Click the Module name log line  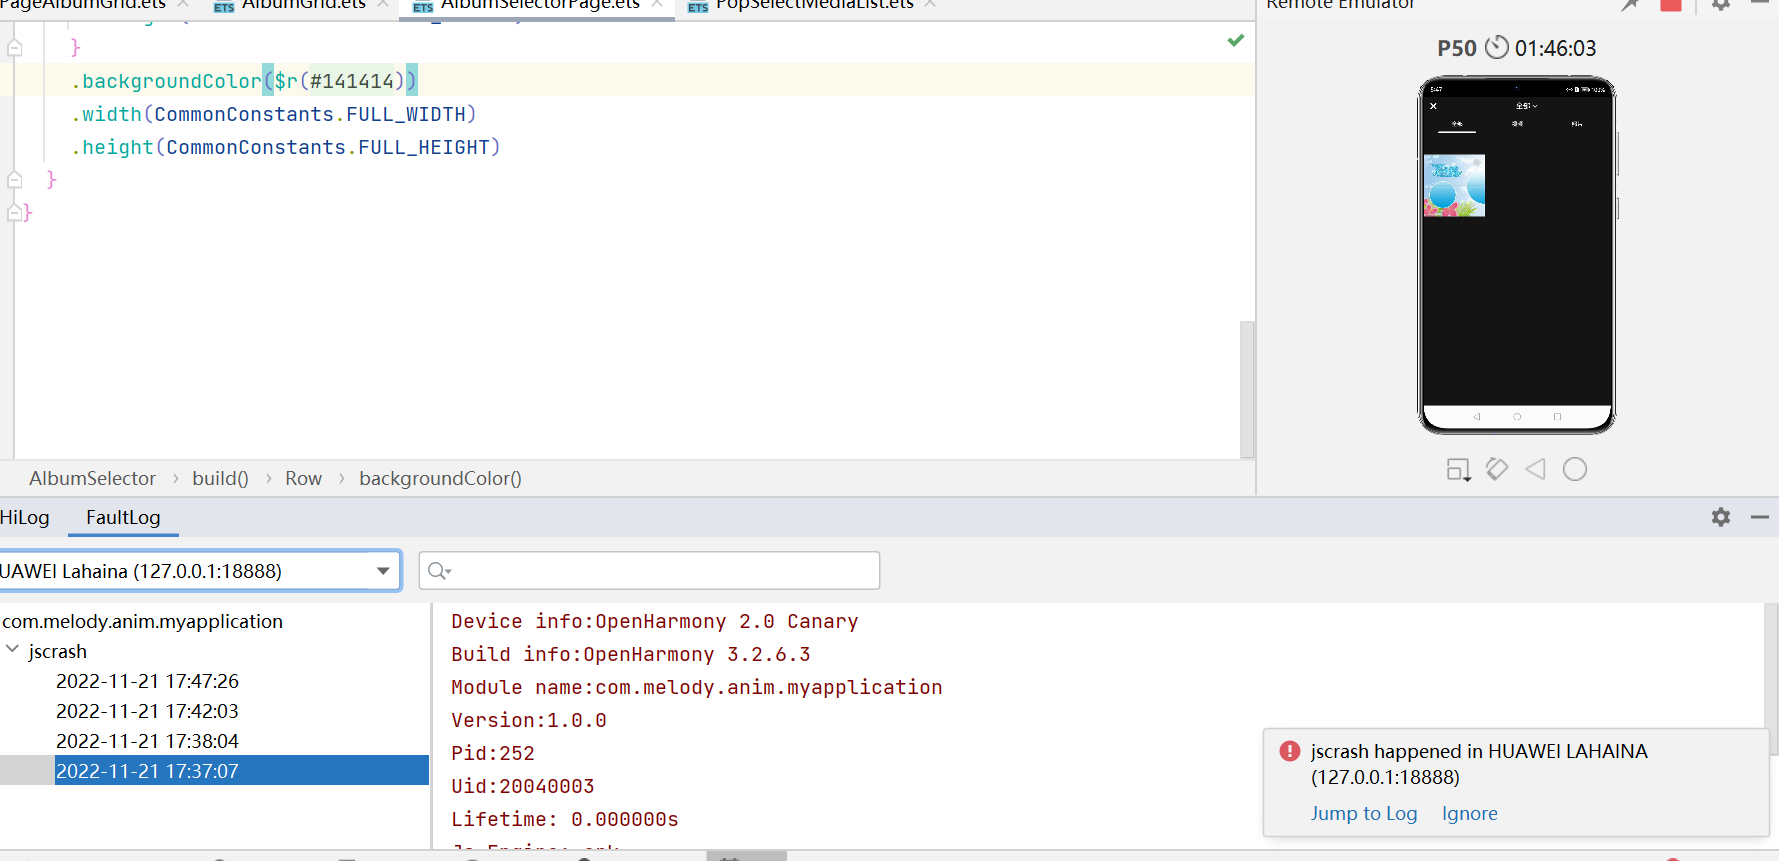[x=696, y=687]
